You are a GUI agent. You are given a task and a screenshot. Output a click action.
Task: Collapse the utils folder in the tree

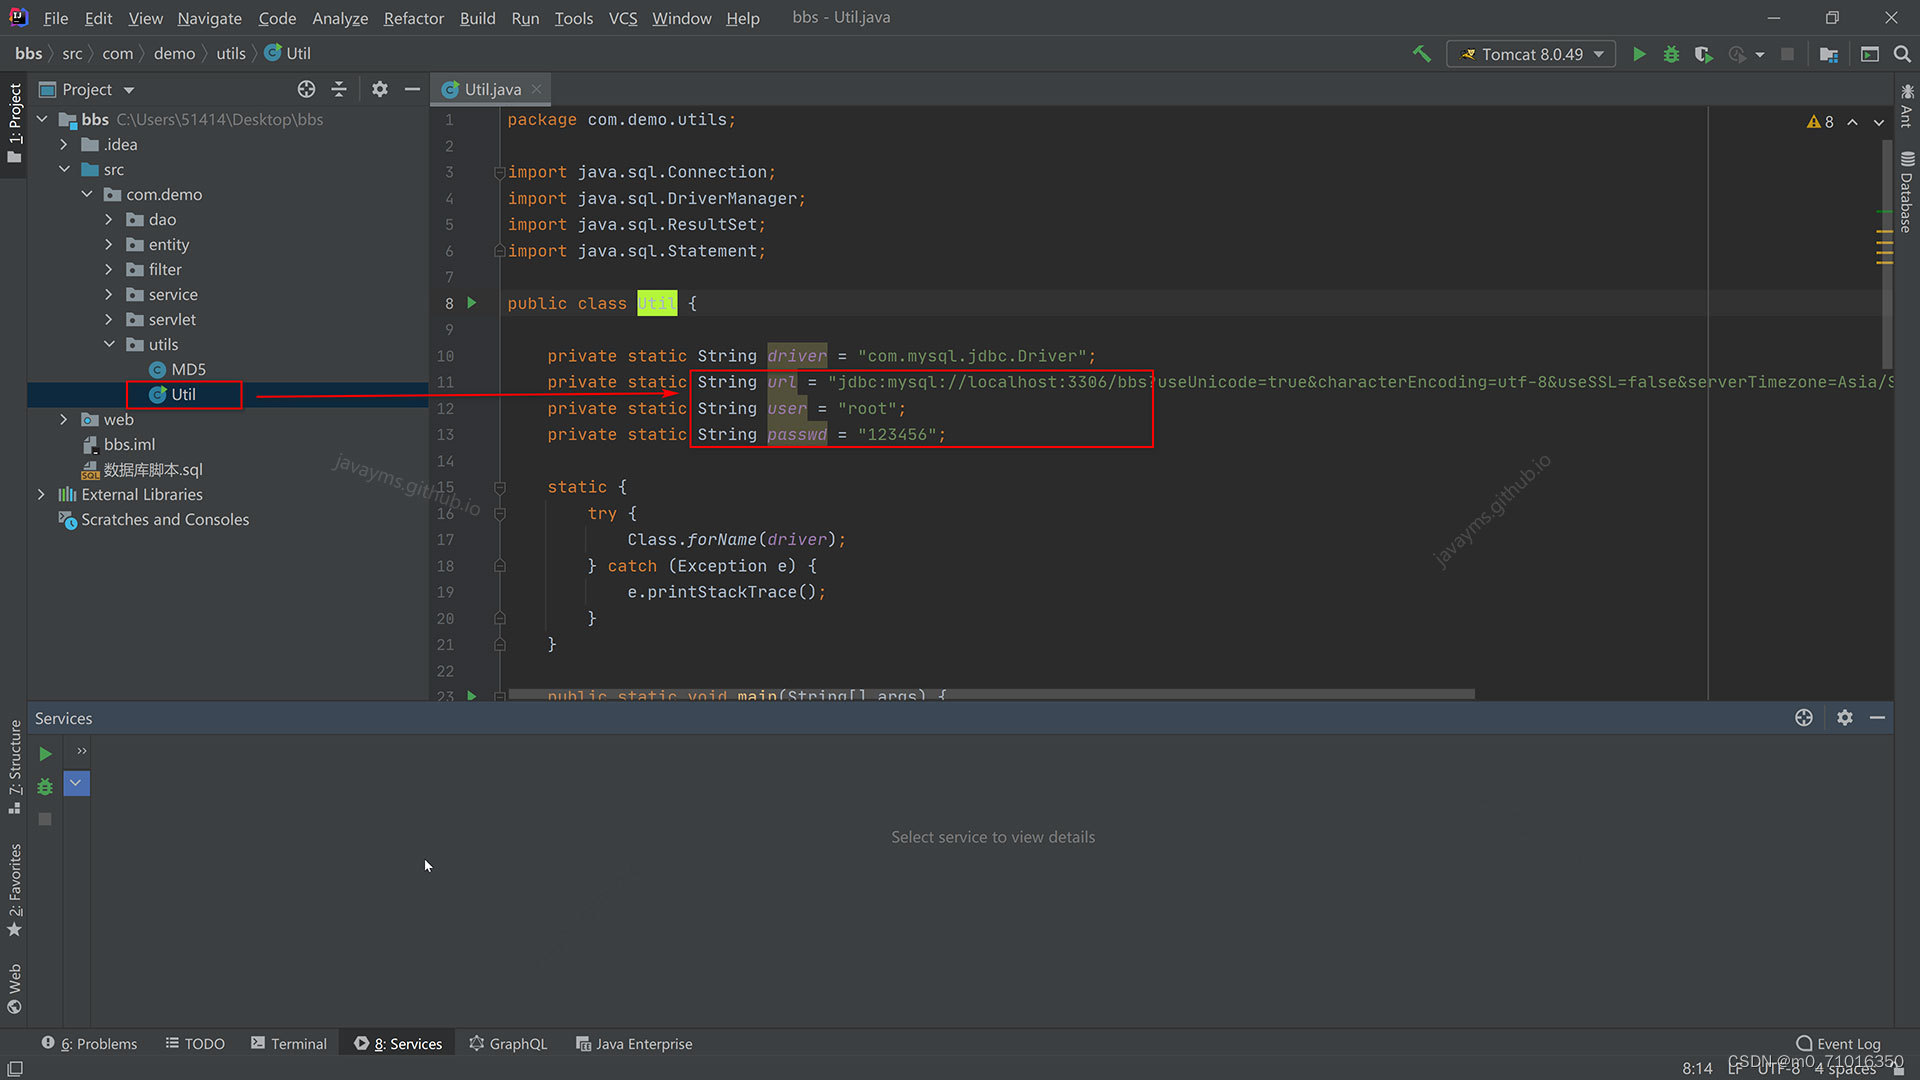tap(109, 344)
